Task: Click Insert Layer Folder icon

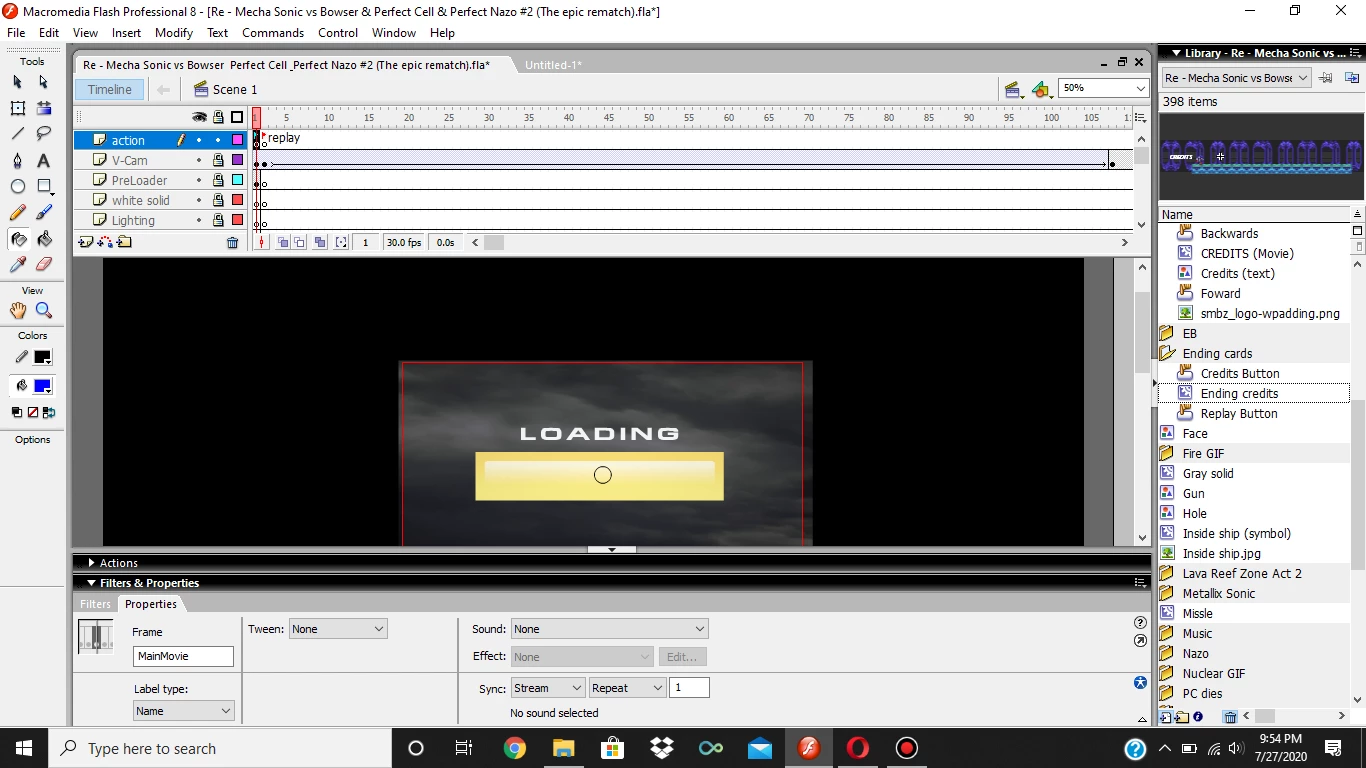Action: pos(124,242)
